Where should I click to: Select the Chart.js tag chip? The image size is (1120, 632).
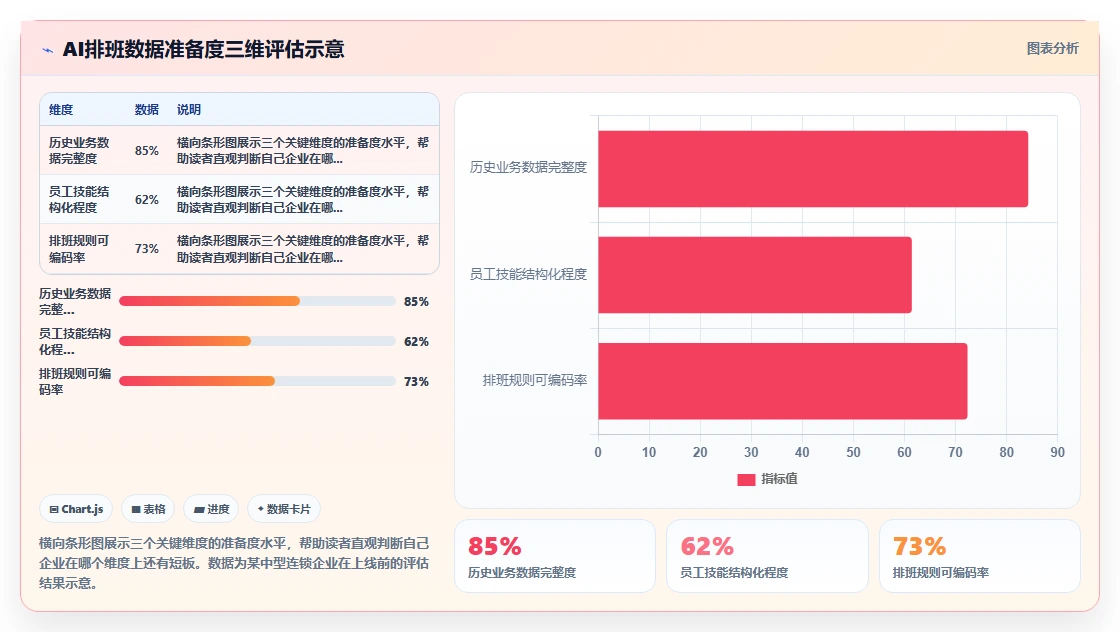tap(76, 509)
